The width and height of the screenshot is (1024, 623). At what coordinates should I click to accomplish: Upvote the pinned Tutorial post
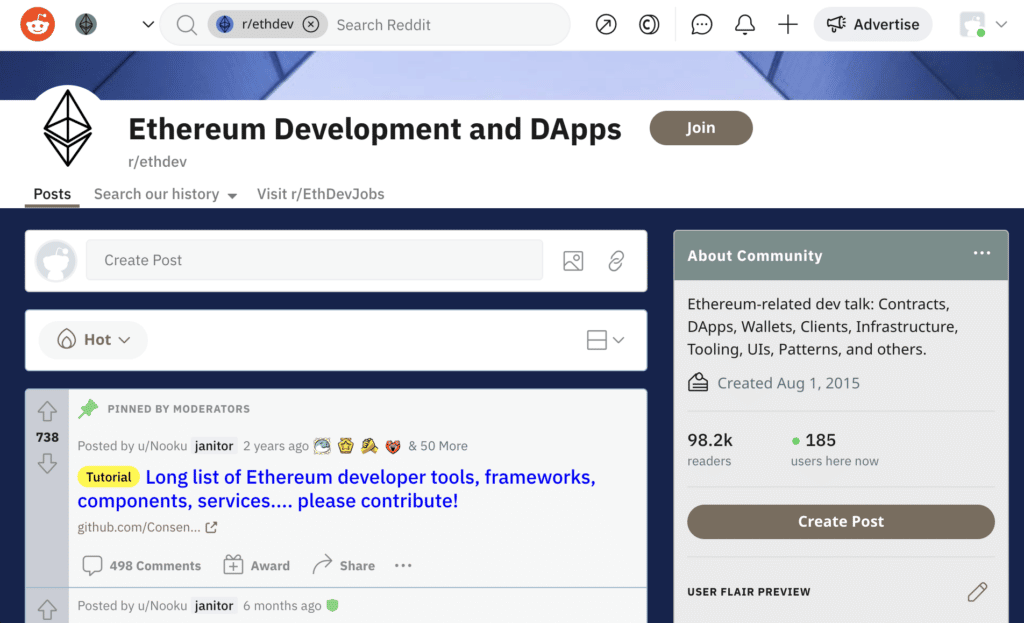(47, 411)
